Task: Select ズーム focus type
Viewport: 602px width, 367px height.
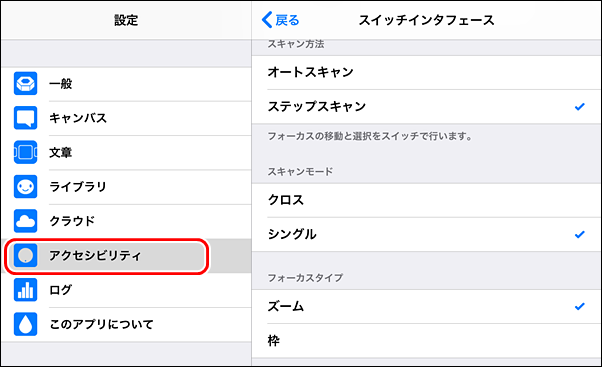Action: [x=427, y=307]
